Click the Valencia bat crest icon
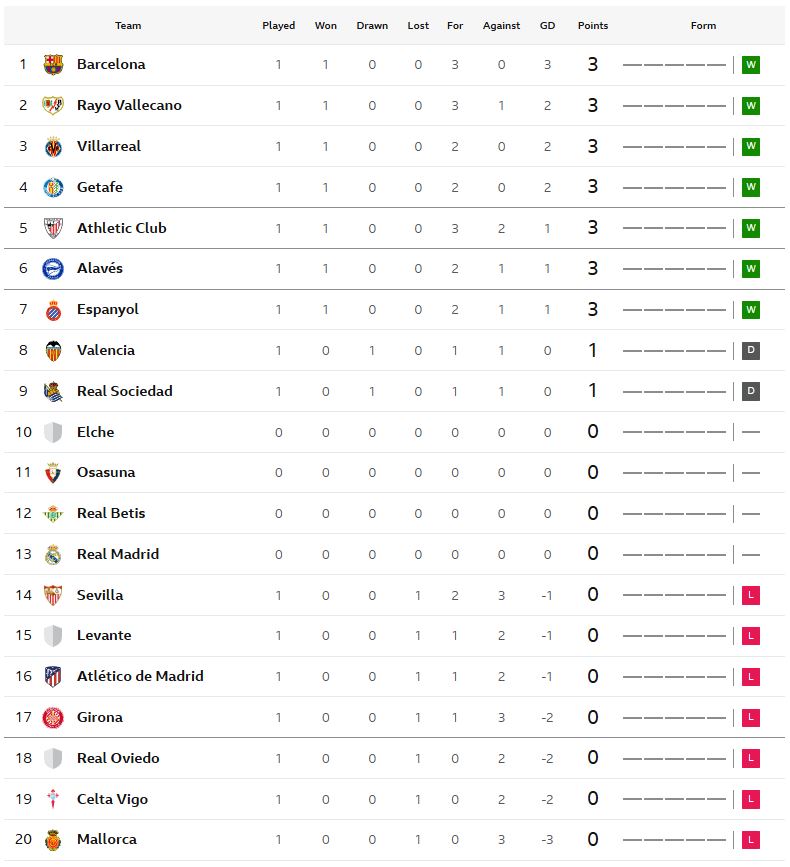Image resolution: width=790 pixels, height=867 pixels. [53, 351]
